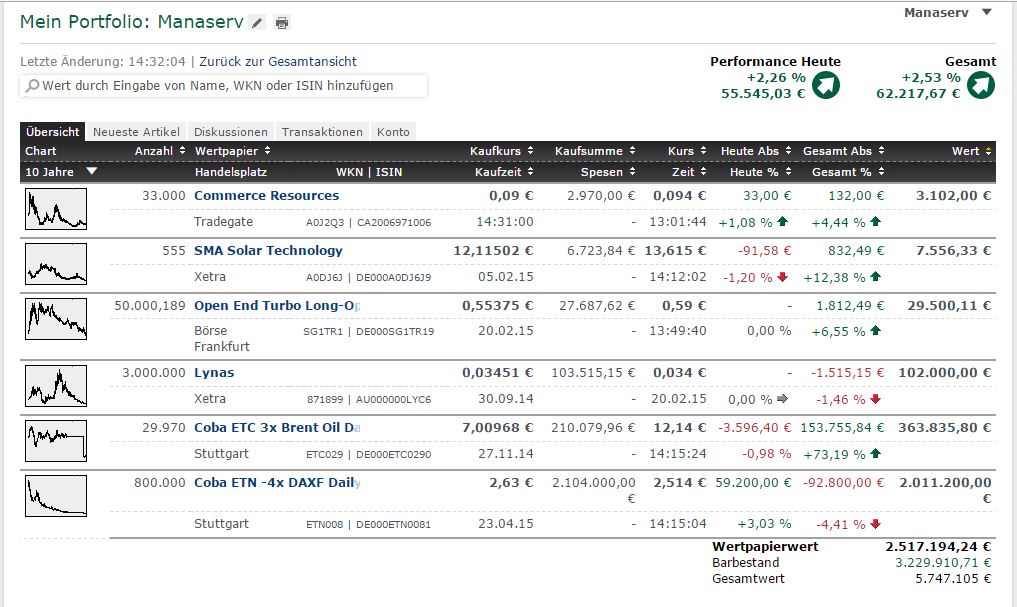
Task: Click the Performance Heute trend arrow icon
Action: 827,85
